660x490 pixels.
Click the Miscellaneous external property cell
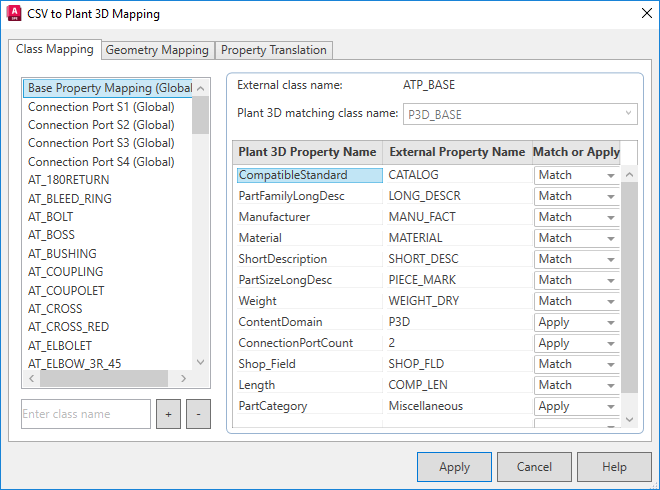coord(459,406)
